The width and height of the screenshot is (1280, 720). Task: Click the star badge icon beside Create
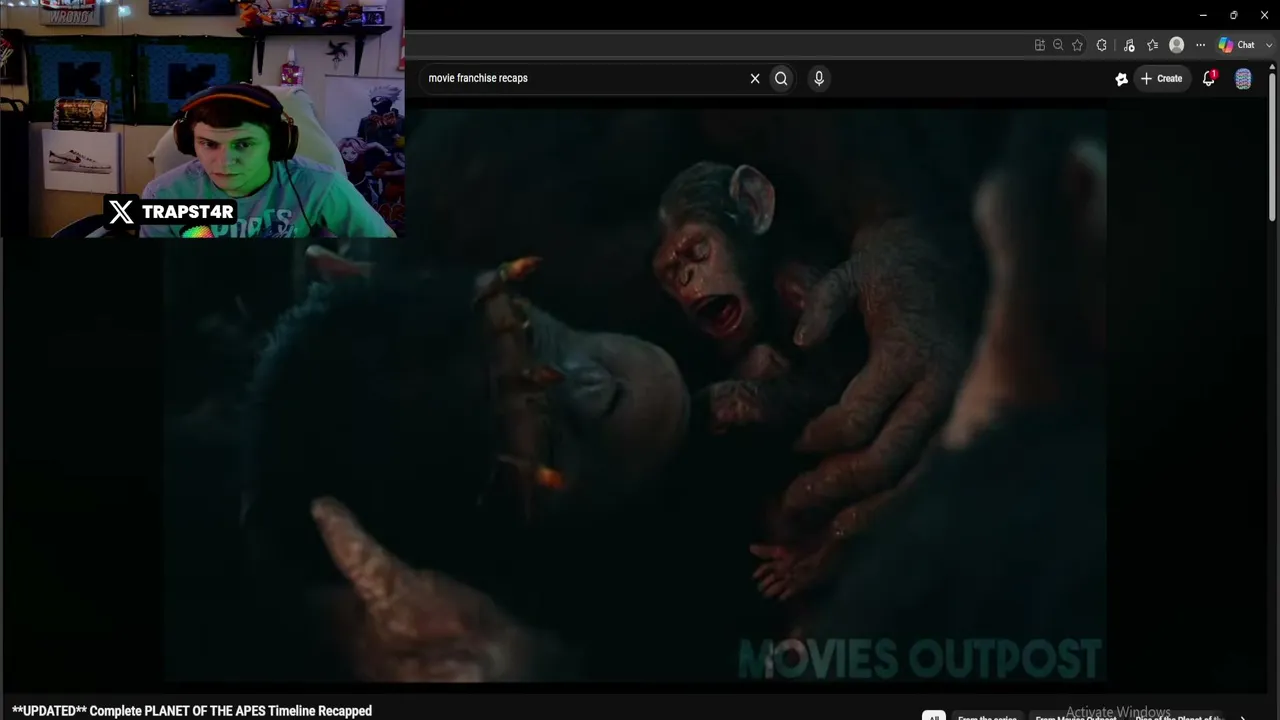tap(1121, 79)
